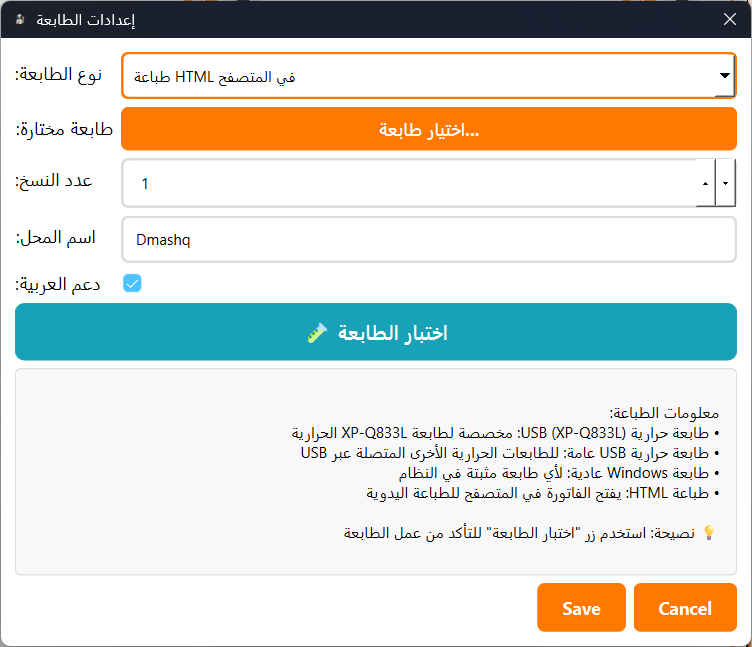The height and width of the screenshot is (647, 752).
Task: Click the shop name label
Action: tap(56, 238)
